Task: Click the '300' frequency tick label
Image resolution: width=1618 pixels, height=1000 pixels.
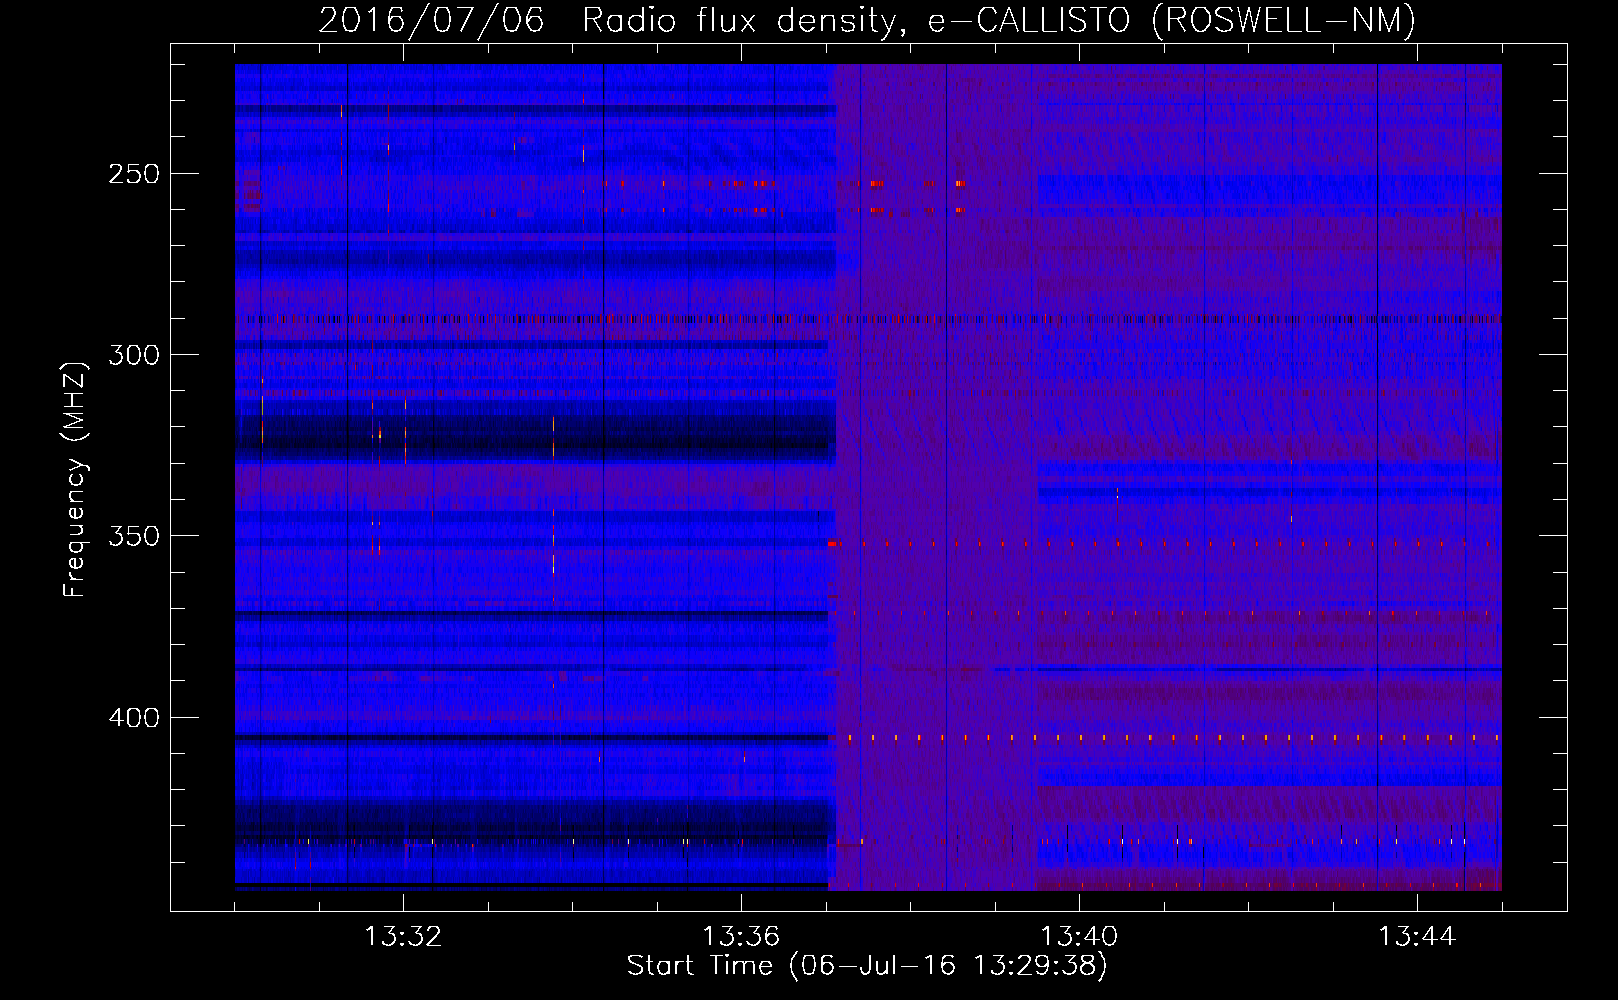Action: click(x=134, y=355)
